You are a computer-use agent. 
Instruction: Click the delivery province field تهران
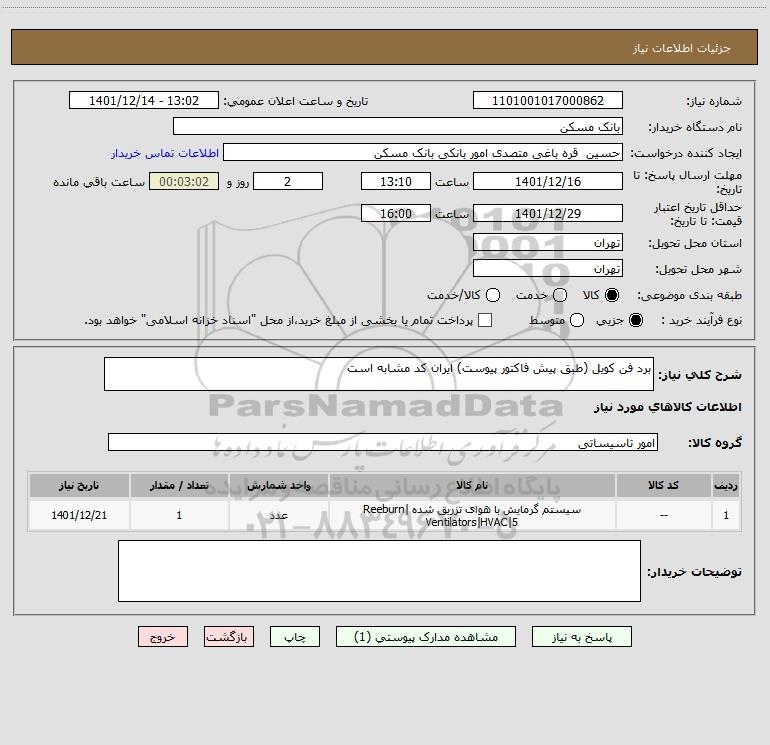click(x=548, y=242)
